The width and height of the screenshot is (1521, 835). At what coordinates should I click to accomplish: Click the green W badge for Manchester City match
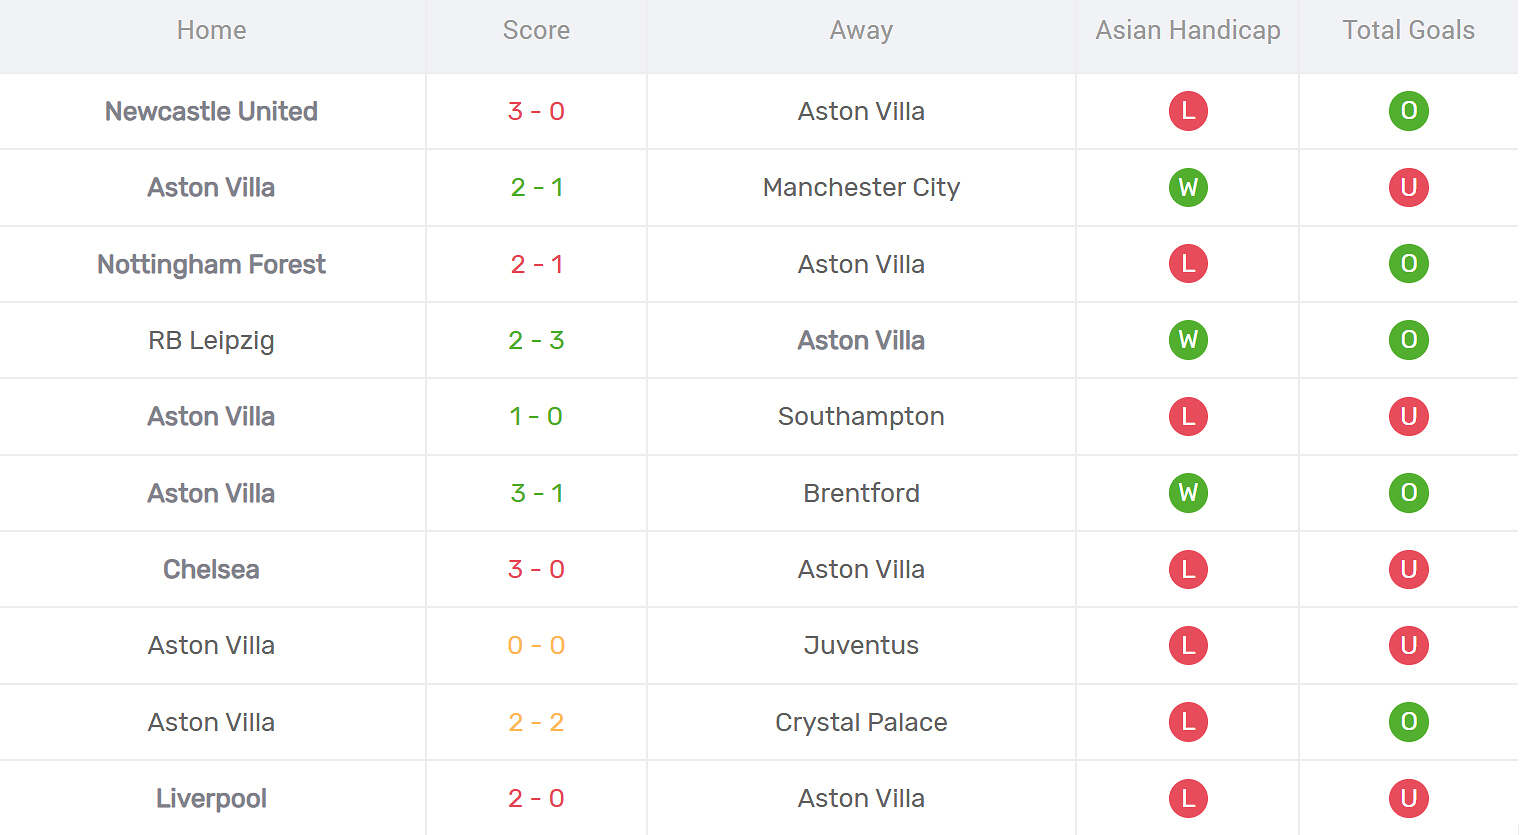tap(1188, 187)
